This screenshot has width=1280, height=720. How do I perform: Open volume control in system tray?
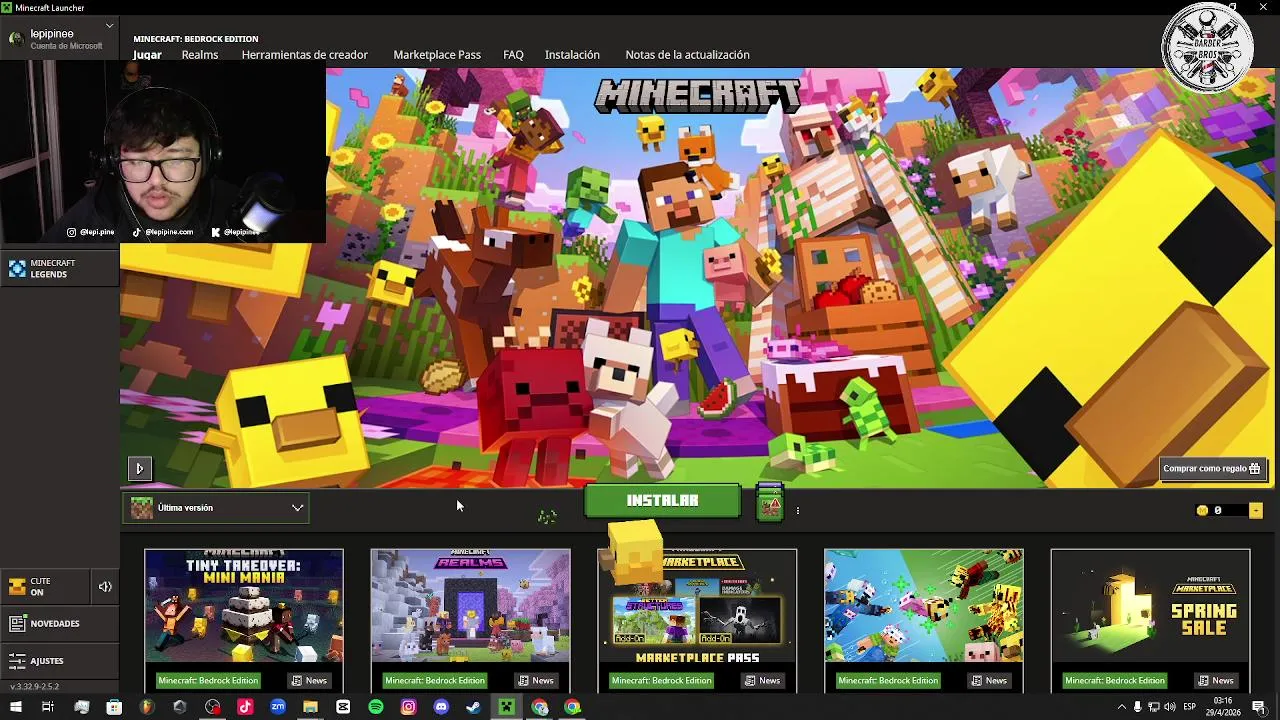click(1169, 707)
